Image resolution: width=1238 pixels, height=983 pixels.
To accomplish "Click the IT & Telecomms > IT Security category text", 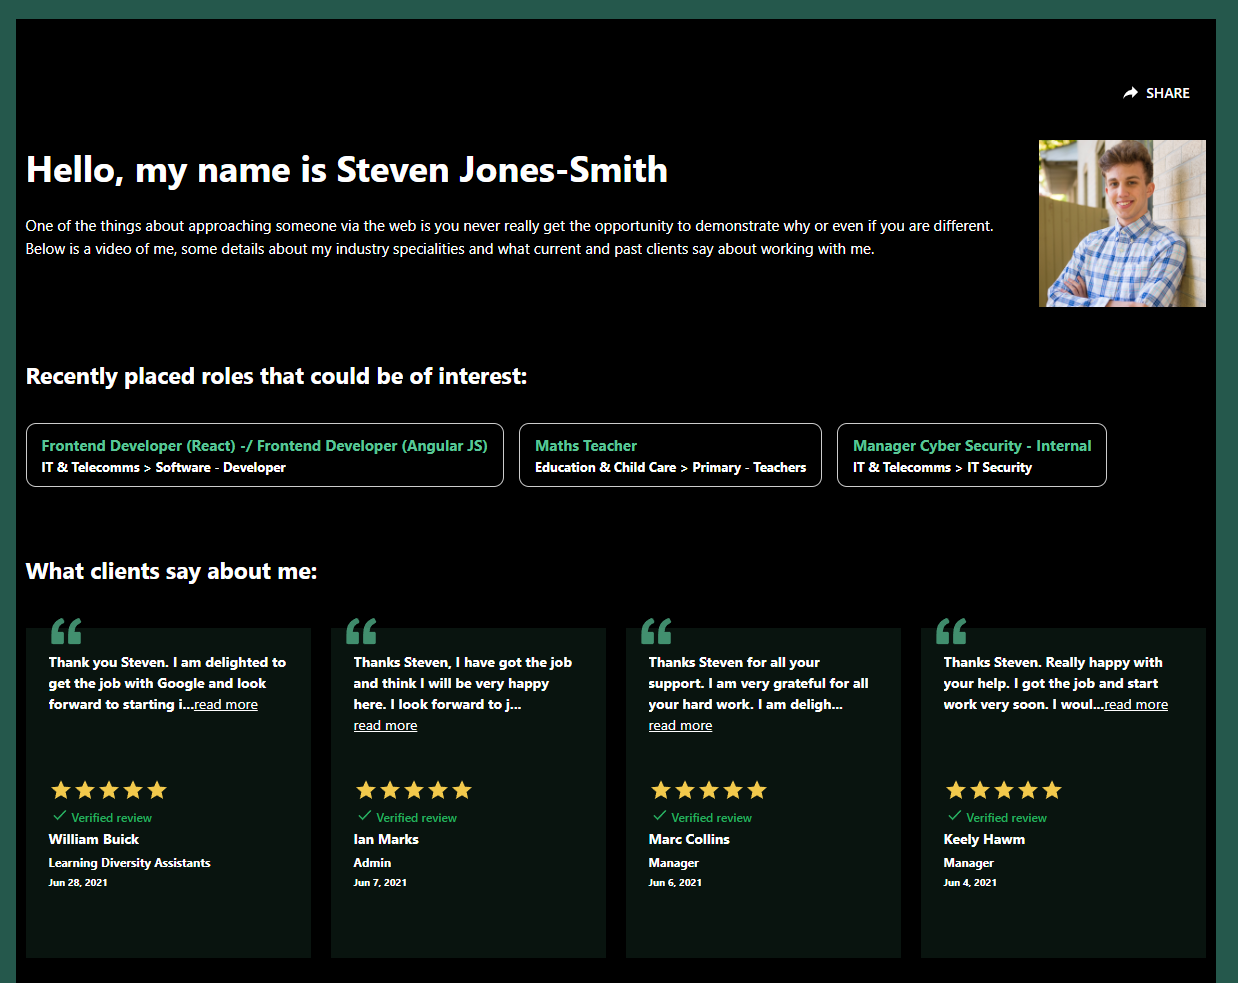I will tap(942, 468).
